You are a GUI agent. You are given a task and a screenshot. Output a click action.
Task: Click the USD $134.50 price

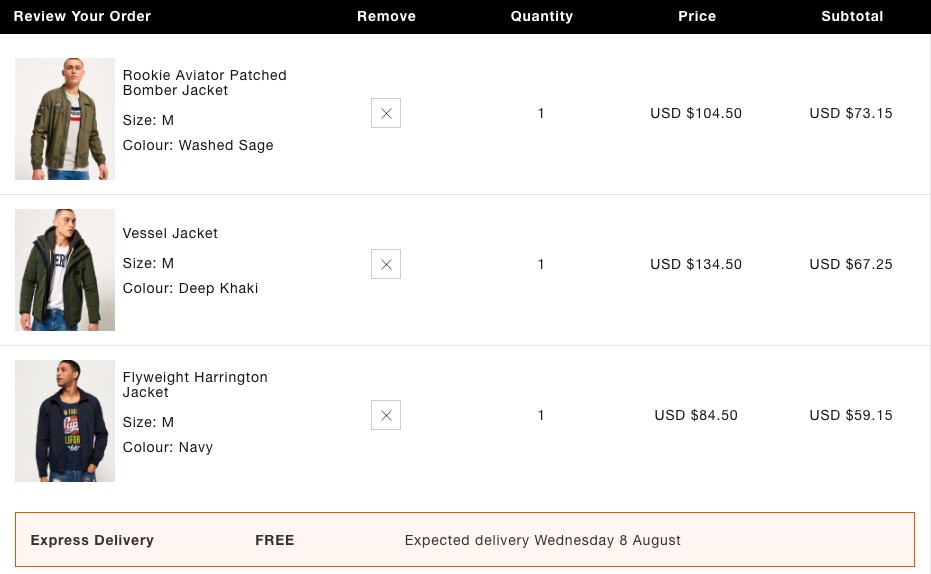click(696, 264)
